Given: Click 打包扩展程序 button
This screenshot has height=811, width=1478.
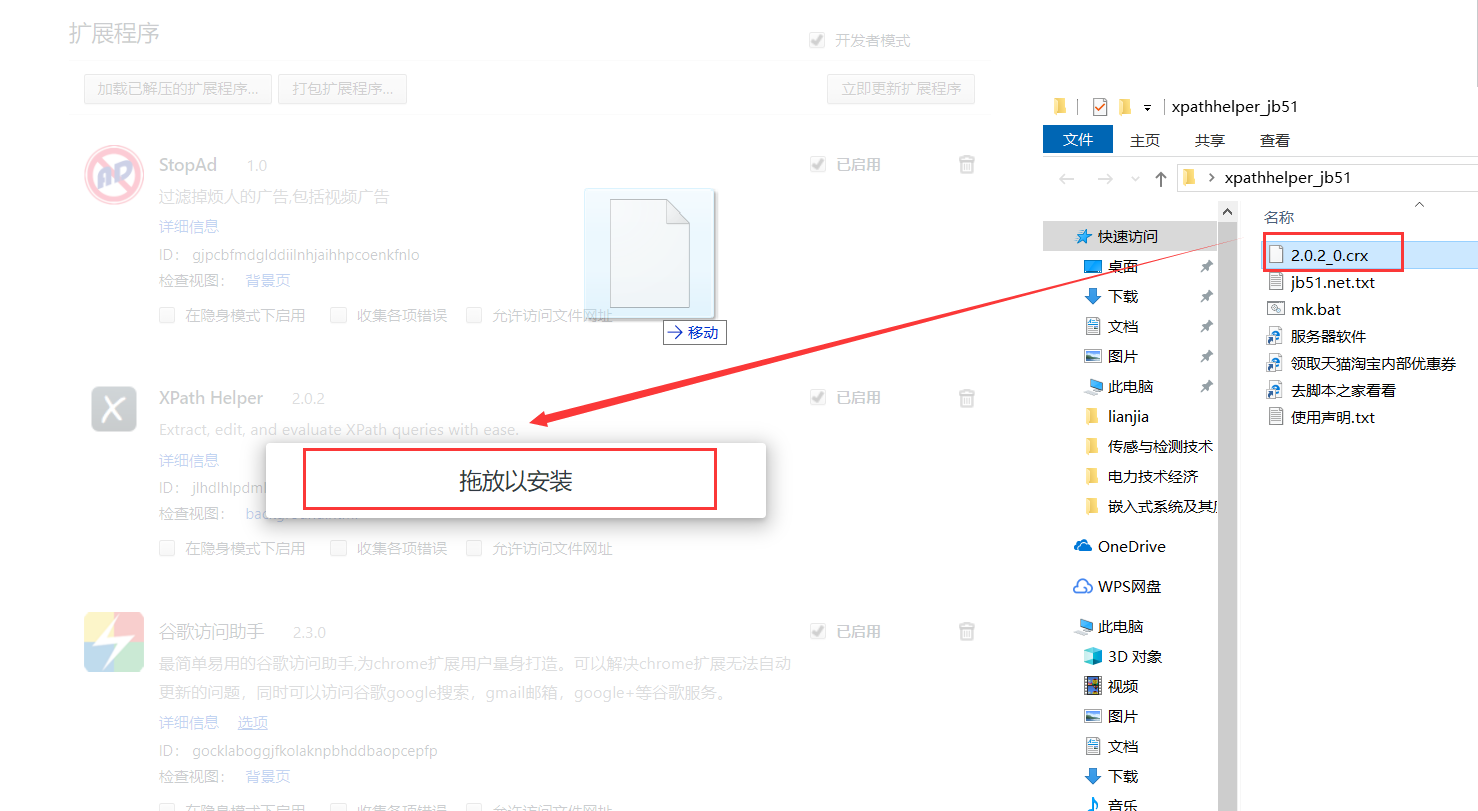Looking at the screenshot, I should [x=342, y=88].
